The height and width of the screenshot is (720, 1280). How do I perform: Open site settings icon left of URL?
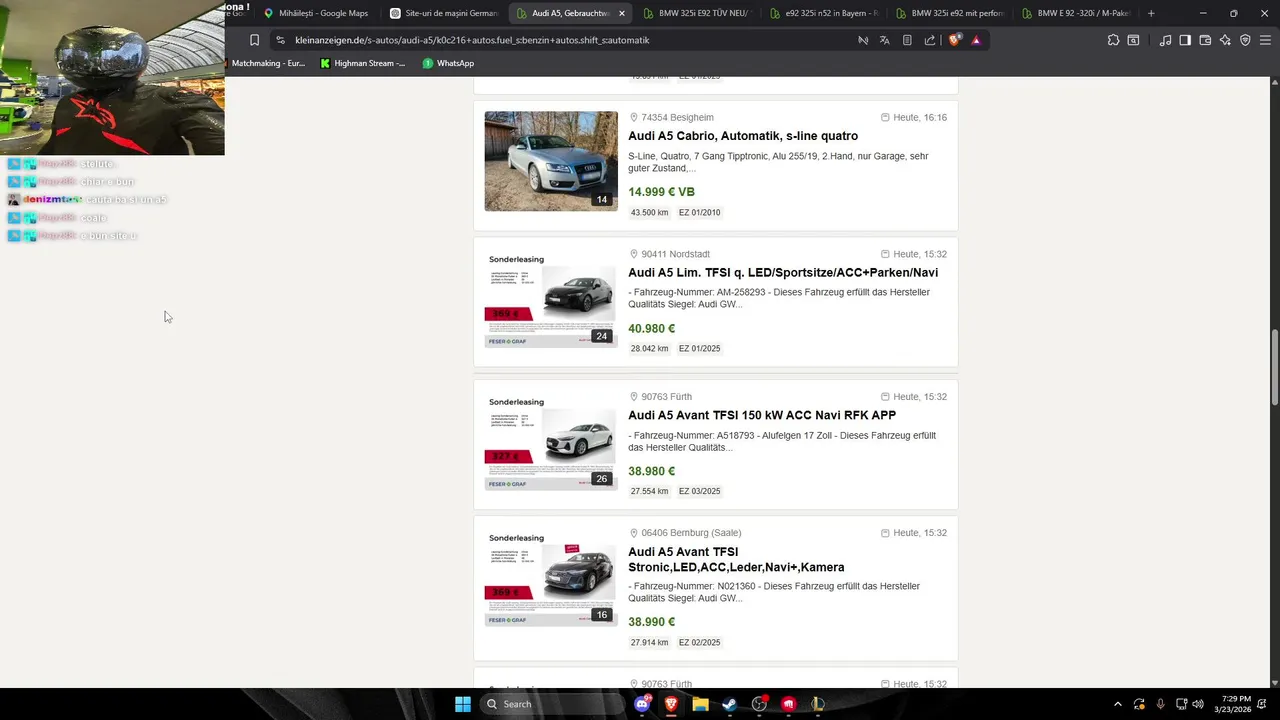point(280,40)
